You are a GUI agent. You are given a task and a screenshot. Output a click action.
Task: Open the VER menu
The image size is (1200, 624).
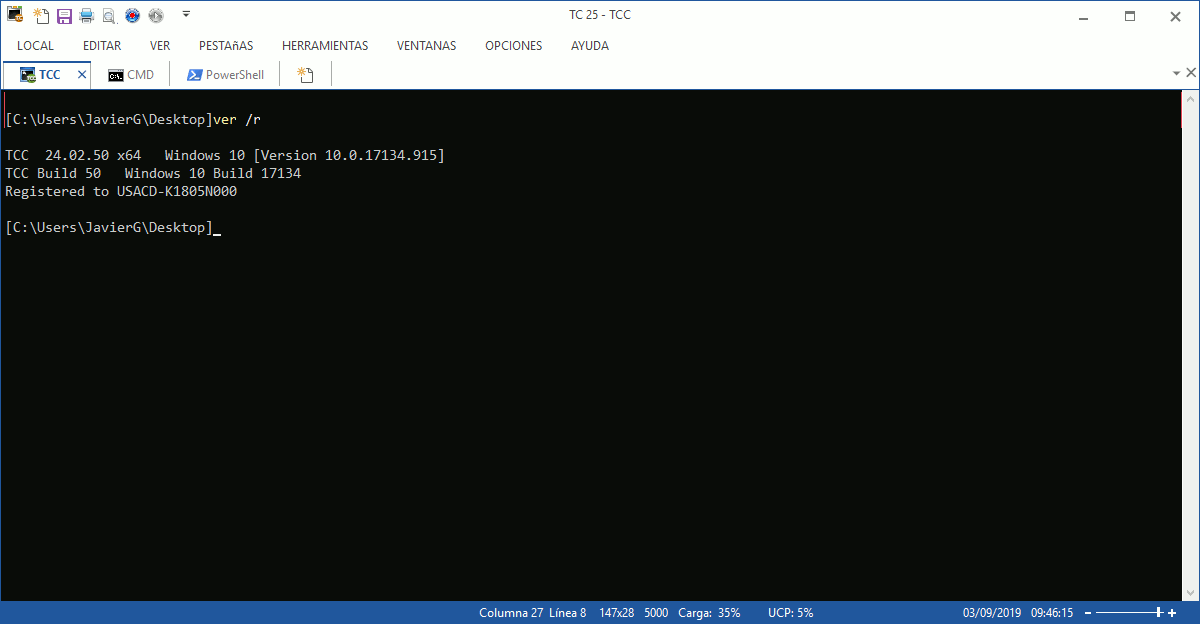coord(160,46)
